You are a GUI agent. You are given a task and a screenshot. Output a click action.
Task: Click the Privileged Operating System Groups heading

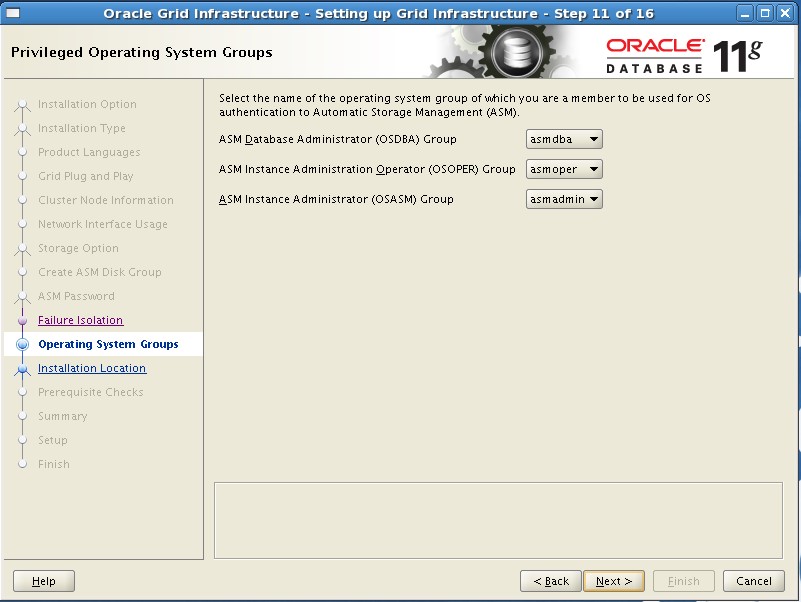coord(142,53)
